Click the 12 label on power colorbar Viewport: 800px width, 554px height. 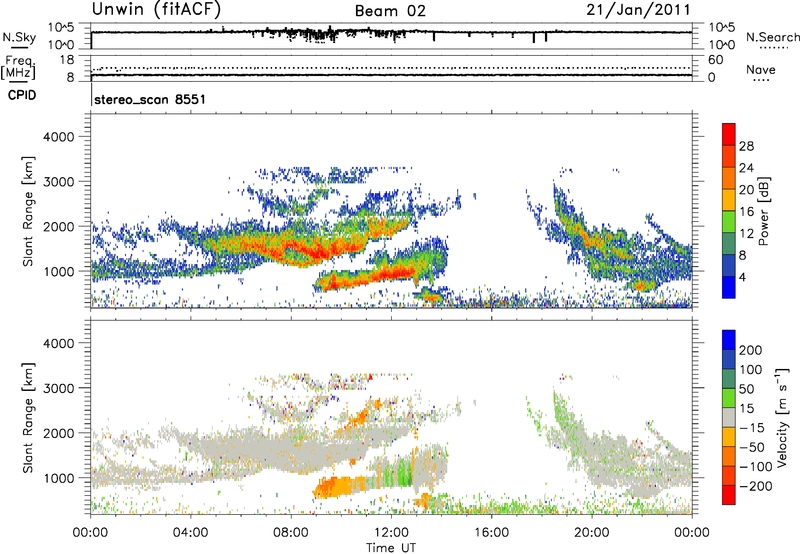(x=746, y=234)
